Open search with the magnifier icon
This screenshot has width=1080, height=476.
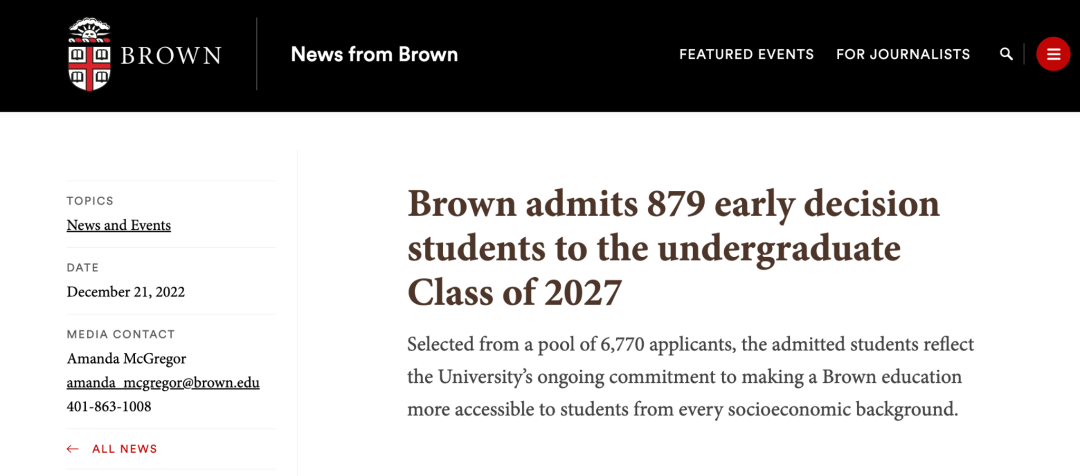pos(1006,54)
